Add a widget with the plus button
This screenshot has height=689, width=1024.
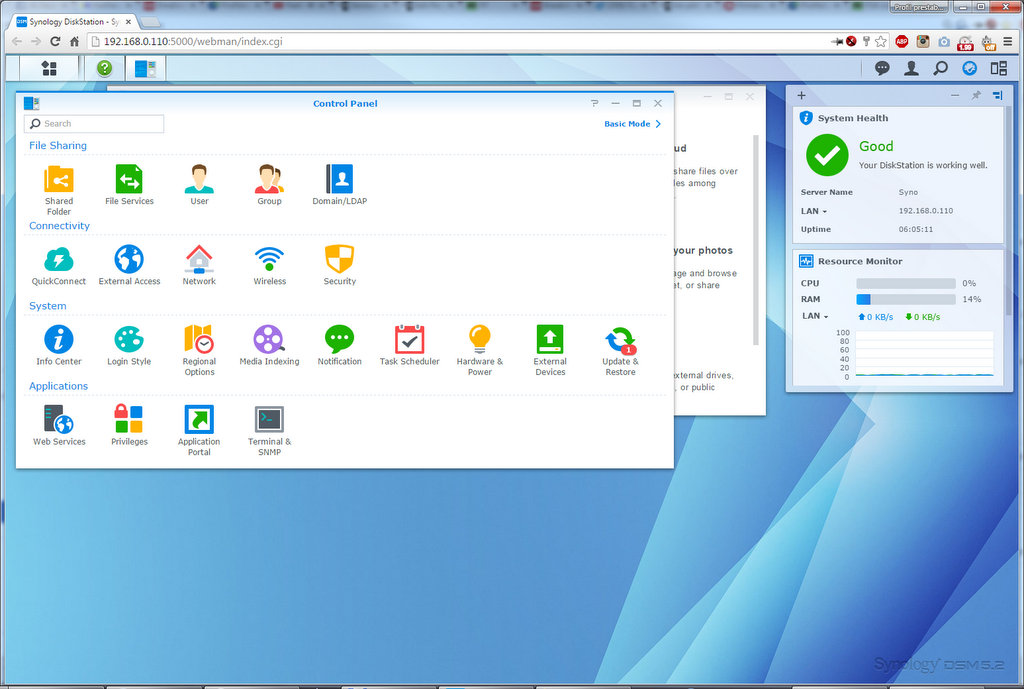801,95
